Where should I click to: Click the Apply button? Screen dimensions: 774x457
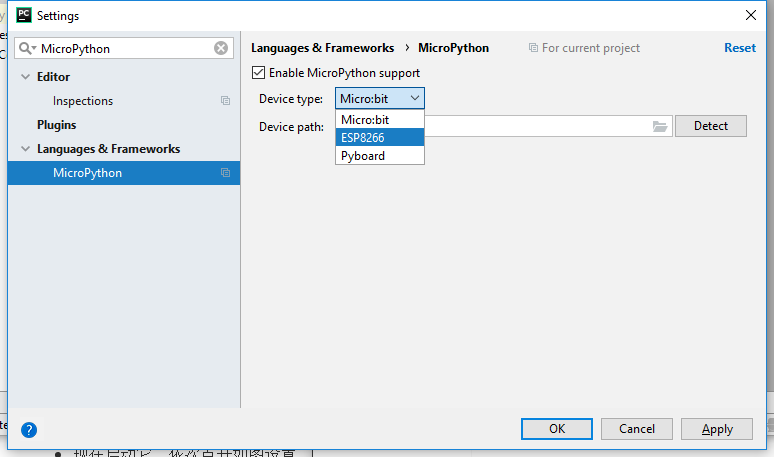(716, 429)
